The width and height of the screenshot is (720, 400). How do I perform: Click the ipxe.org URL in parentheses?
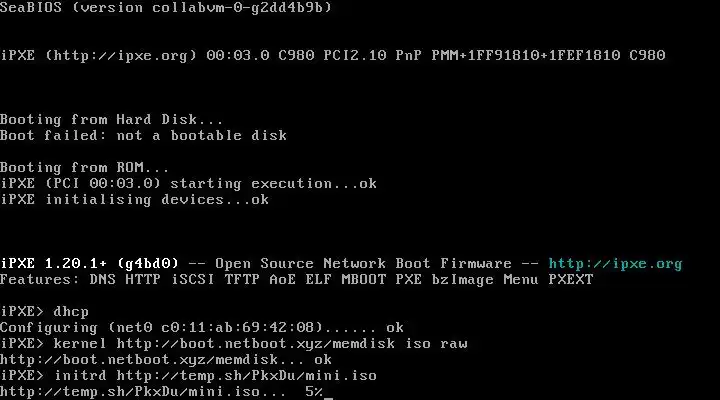121,56
